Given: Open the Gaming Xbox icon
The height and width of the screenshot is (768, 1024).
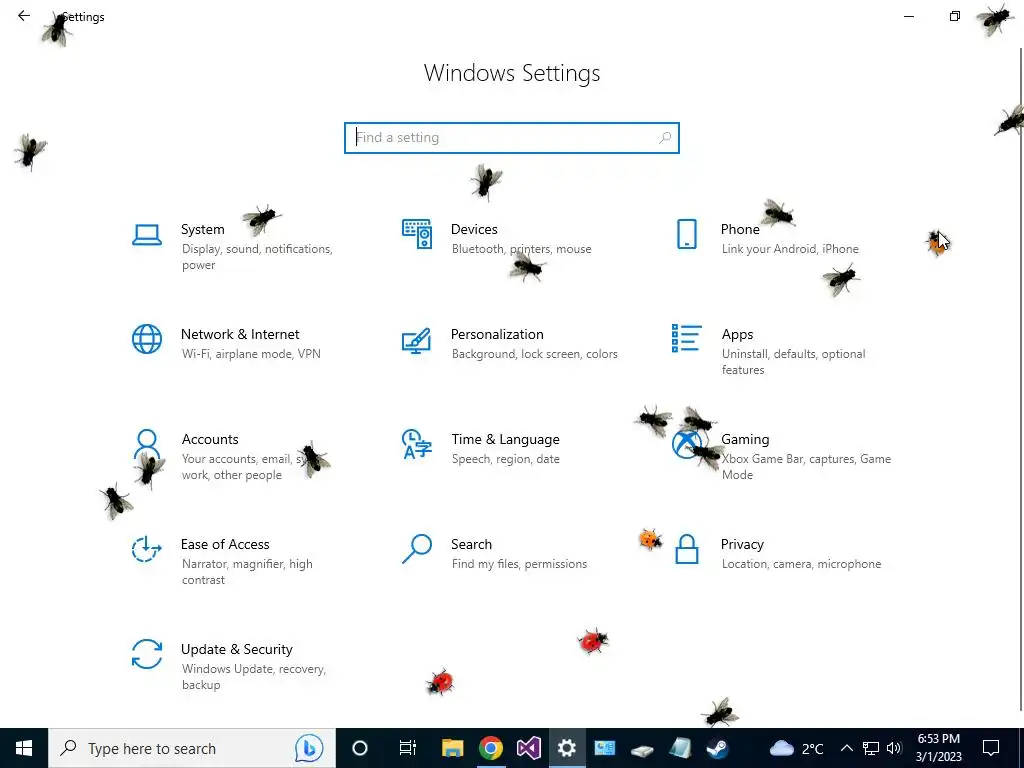Looking at the screenshot, I should coord(686,444).
